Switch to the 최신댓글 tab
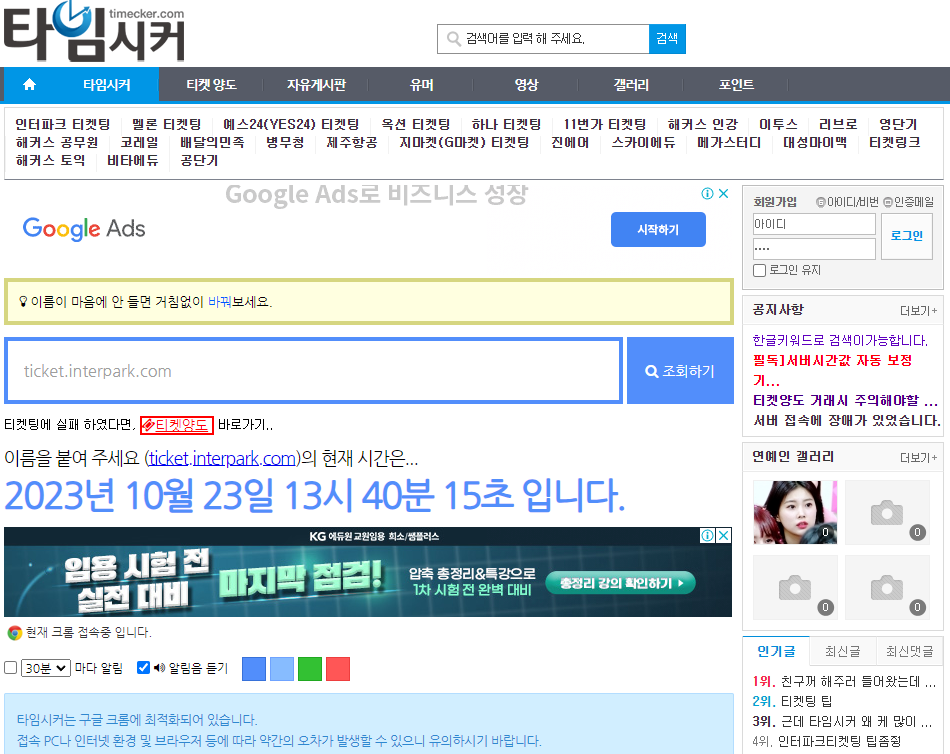 [x=909, y=651]
